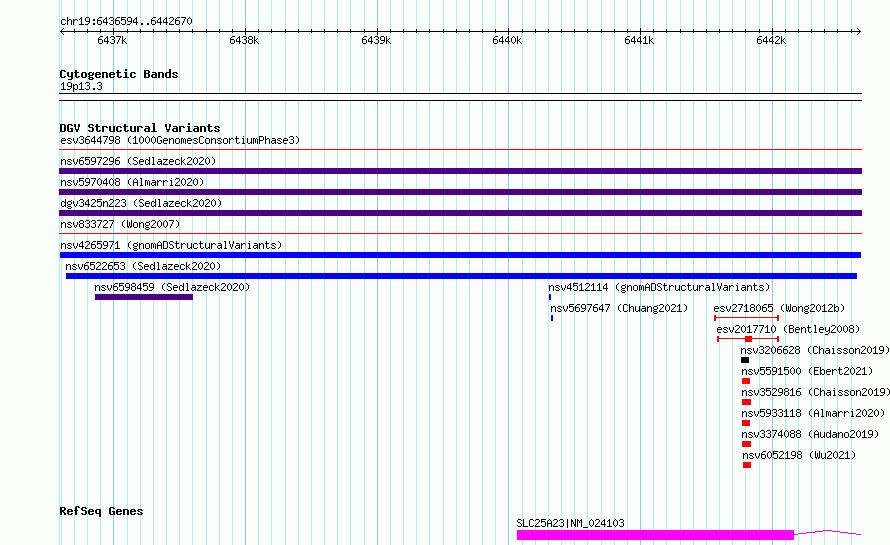Open nsv5697647 (Chuang2021) label
Screen dimensions: 890x545
[619, 308]
